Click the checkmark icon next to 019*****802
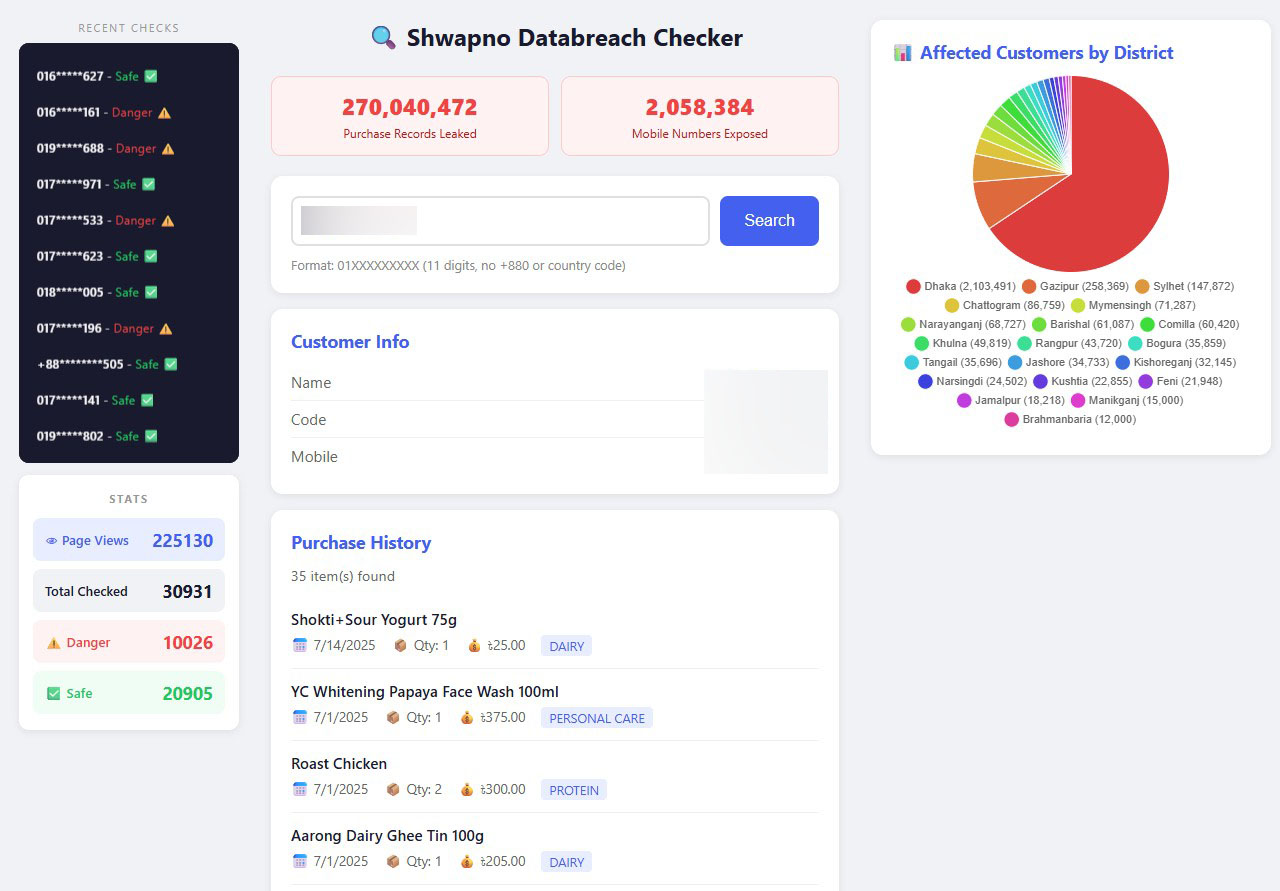Viewport: 1280px width, 891px height. point(151,436)
